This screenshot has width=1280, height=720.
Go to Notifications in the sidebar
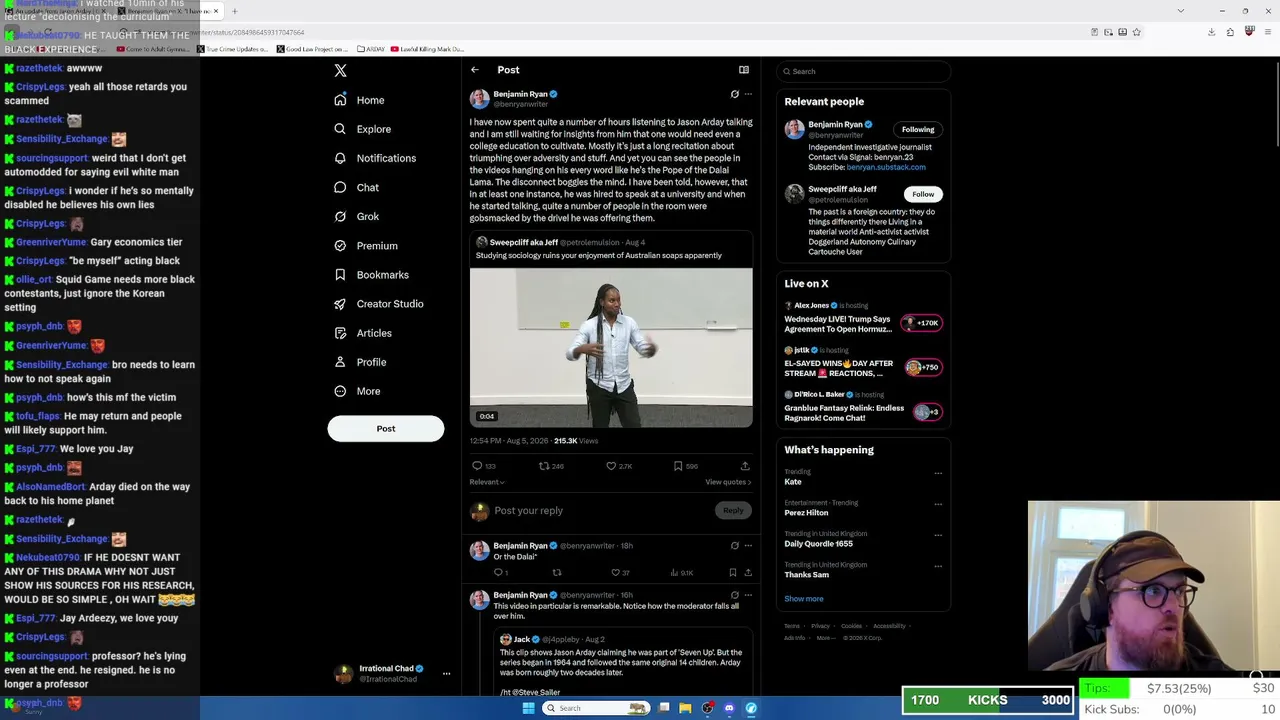(375, 158)
